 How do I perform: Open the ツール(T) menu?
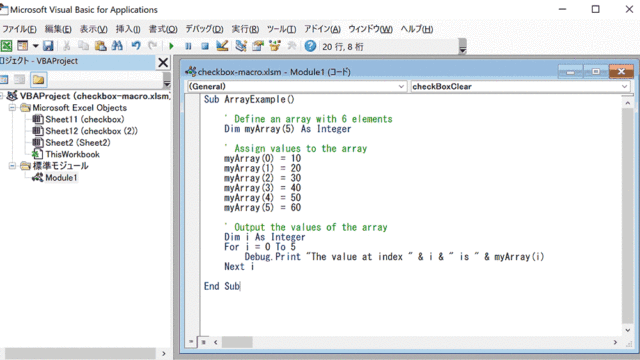pyautogui.click(x=281, y=29)
